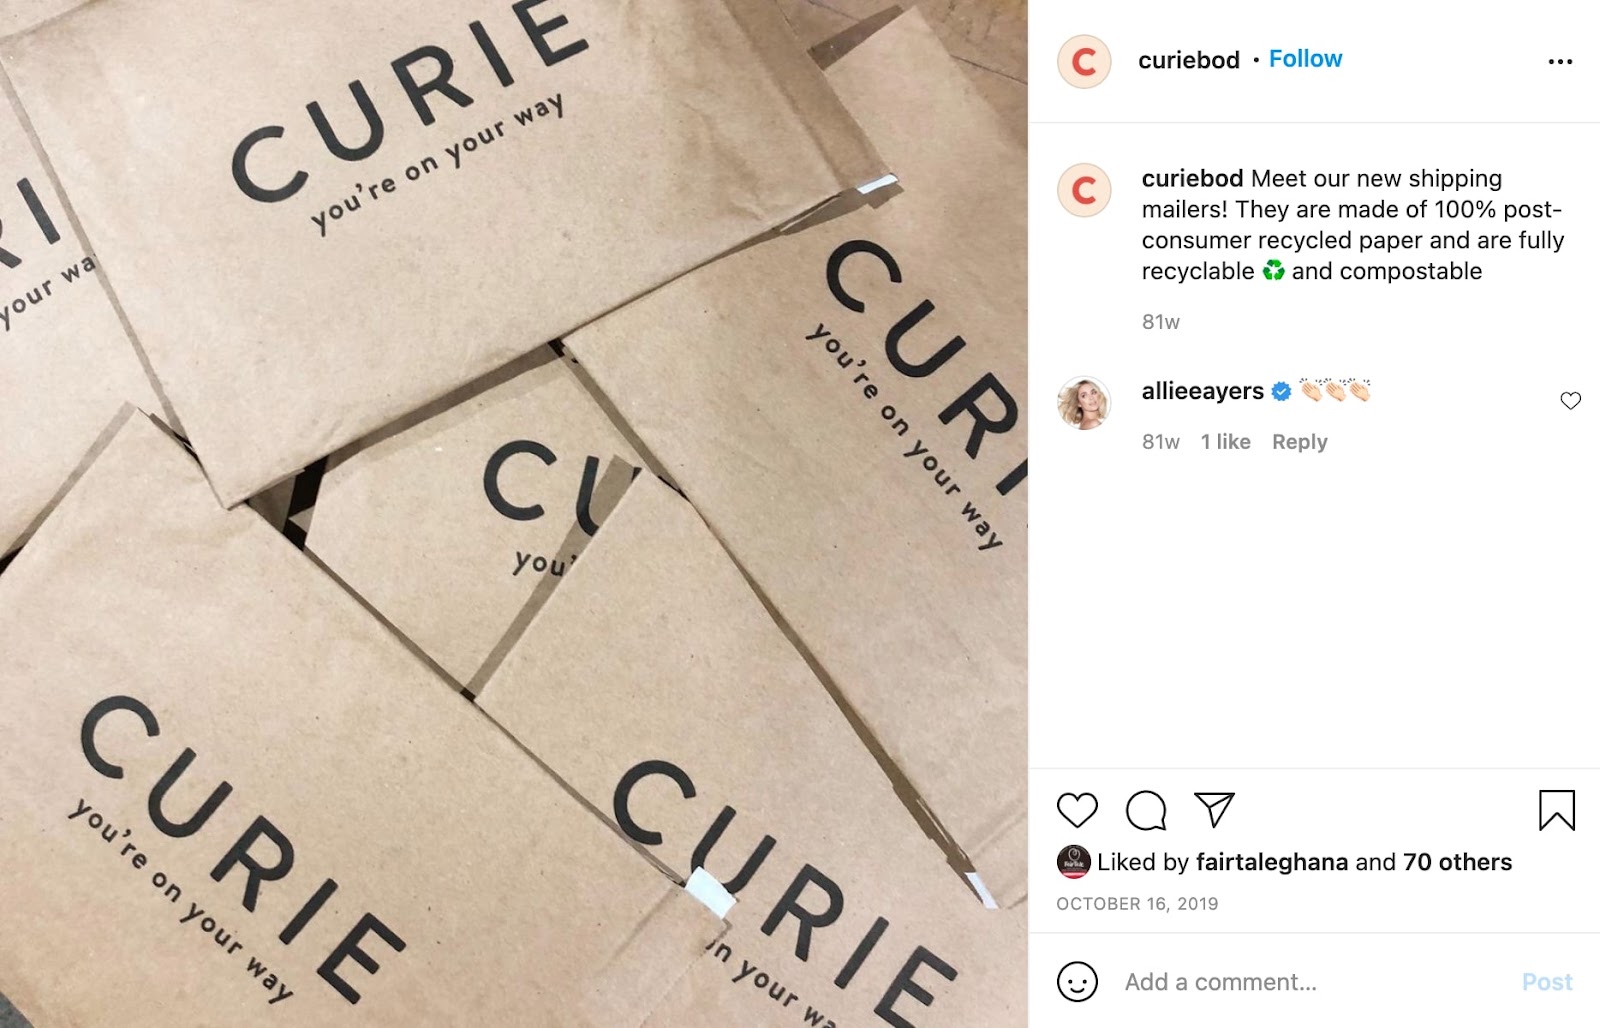The width and height of the screenshot is (1600, 1028).
Task: Like allieeayers comment with small heart
Action: (x=1570, y=401)
